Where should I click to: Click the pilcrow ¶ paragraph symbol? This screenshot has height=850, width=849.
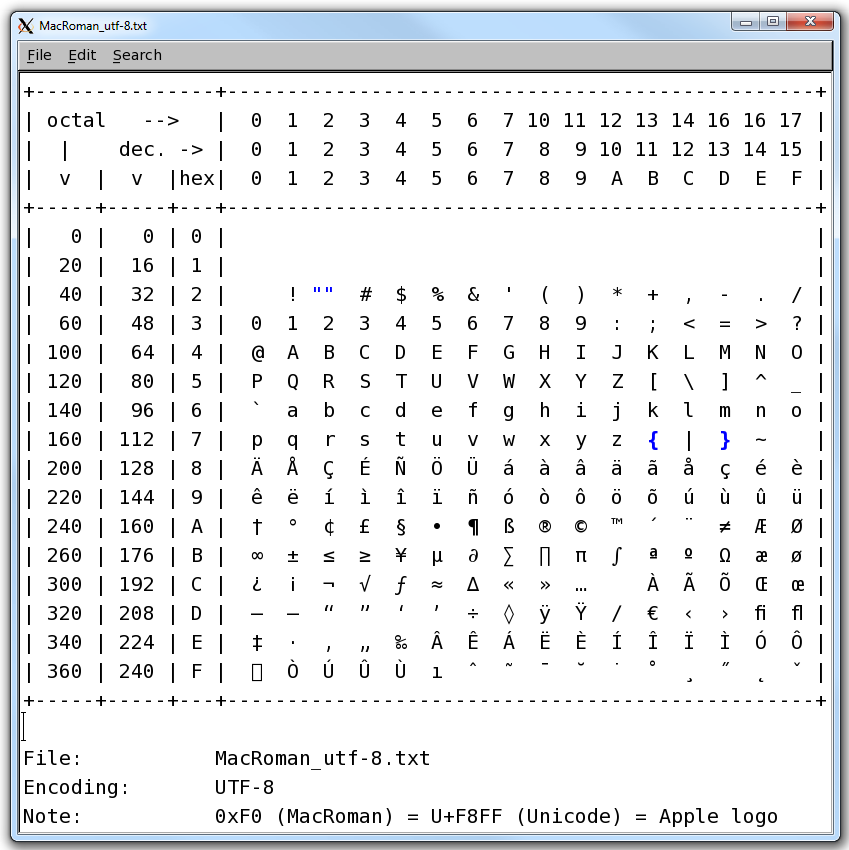coord(472,527)
